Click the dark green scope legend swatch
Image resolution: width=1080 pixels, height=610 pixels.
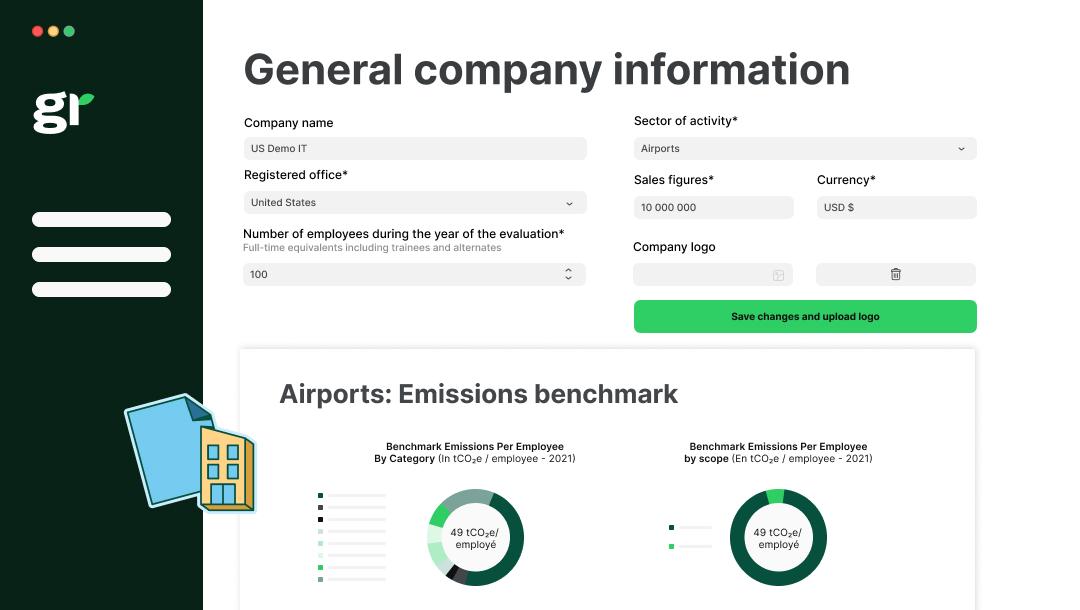pyautogui.click(x=671, y=527)
